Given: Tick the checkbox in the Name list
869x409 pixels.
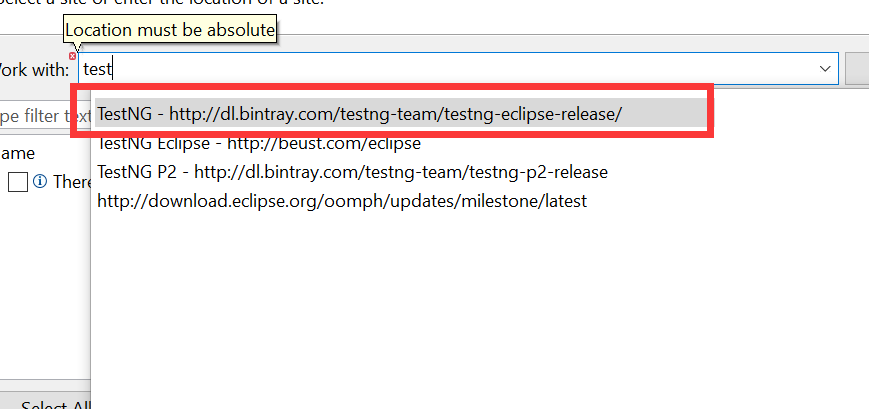Looking at the screenshot, I should [18, 182].
